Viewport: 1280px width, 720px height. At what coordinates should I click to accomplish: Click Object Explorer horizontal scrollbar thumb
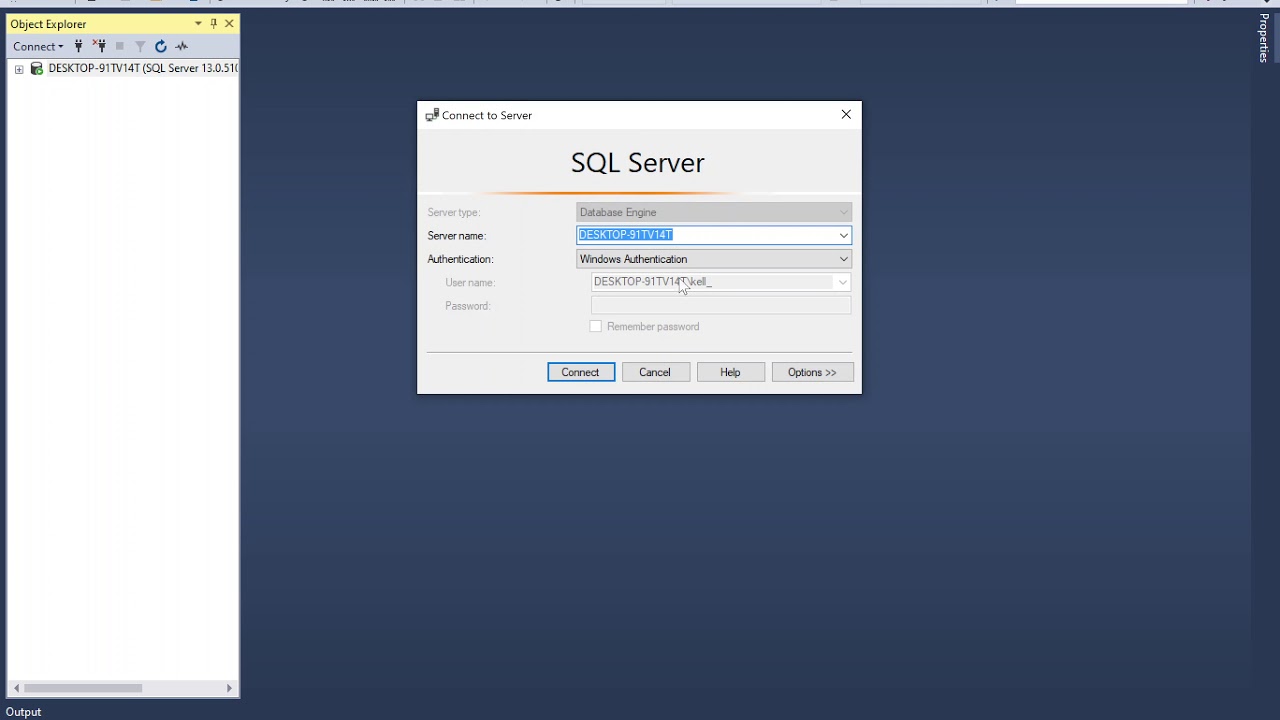(x=83, y=688)
